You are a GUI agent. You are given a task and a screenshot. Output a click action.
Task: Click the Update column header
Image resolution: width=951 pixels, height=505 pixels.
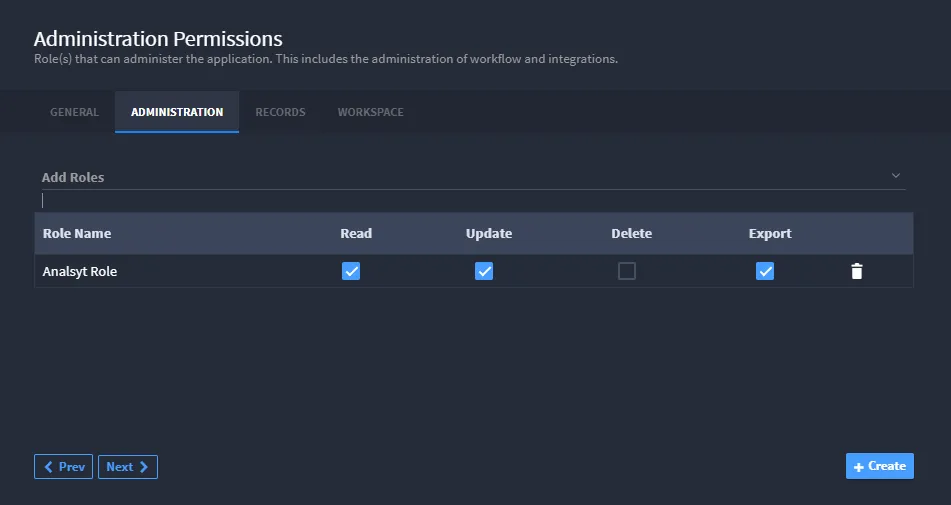(x=489, y=233)
